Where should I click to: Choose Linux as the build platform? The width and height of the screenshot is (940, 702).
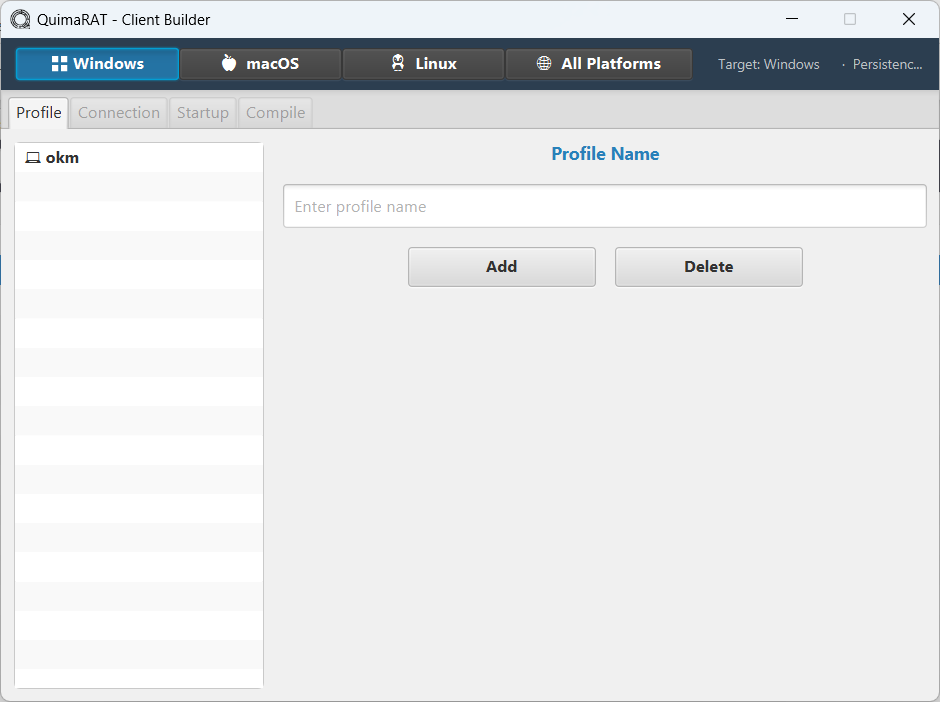point(423,62)
